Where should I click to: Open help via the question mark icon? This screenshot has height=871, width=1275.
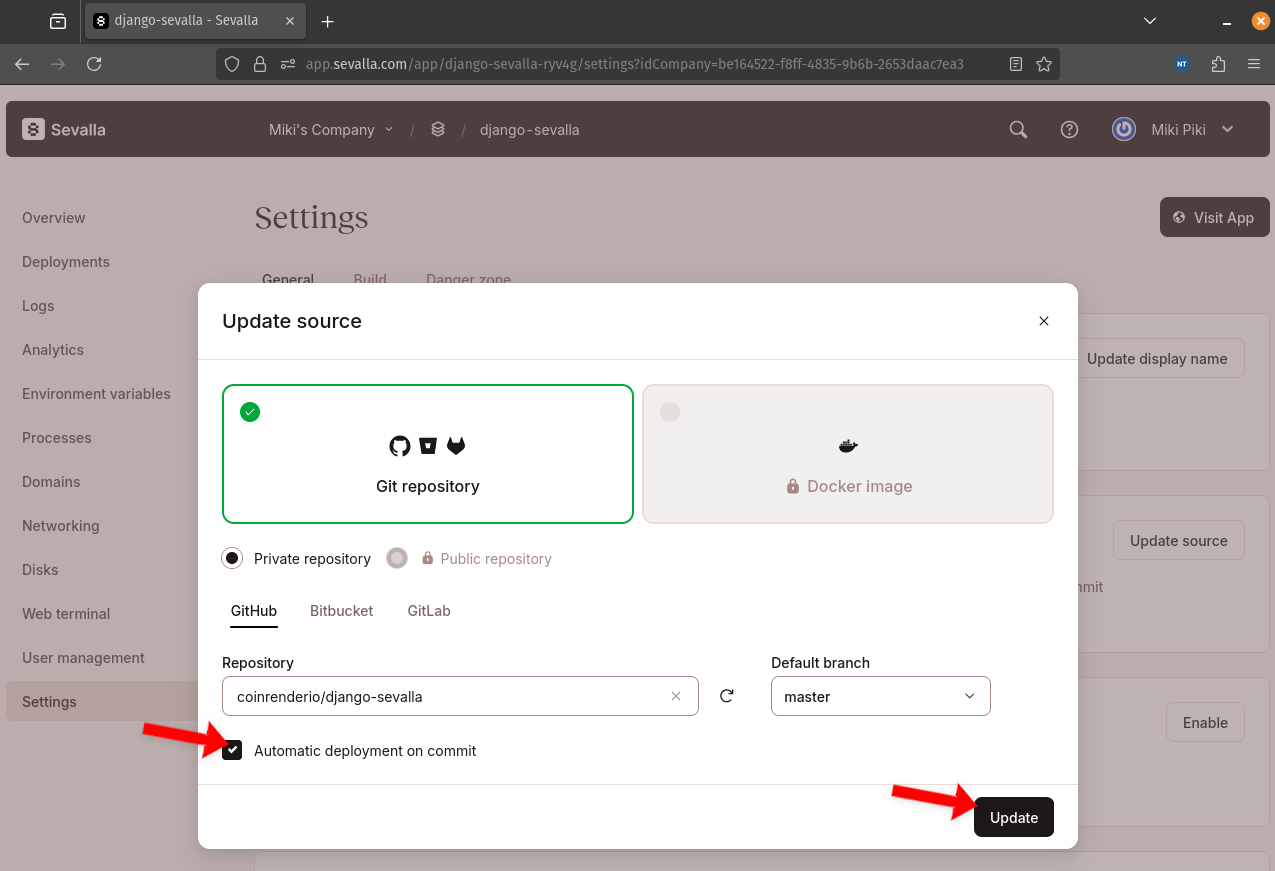pos(1069,129)
